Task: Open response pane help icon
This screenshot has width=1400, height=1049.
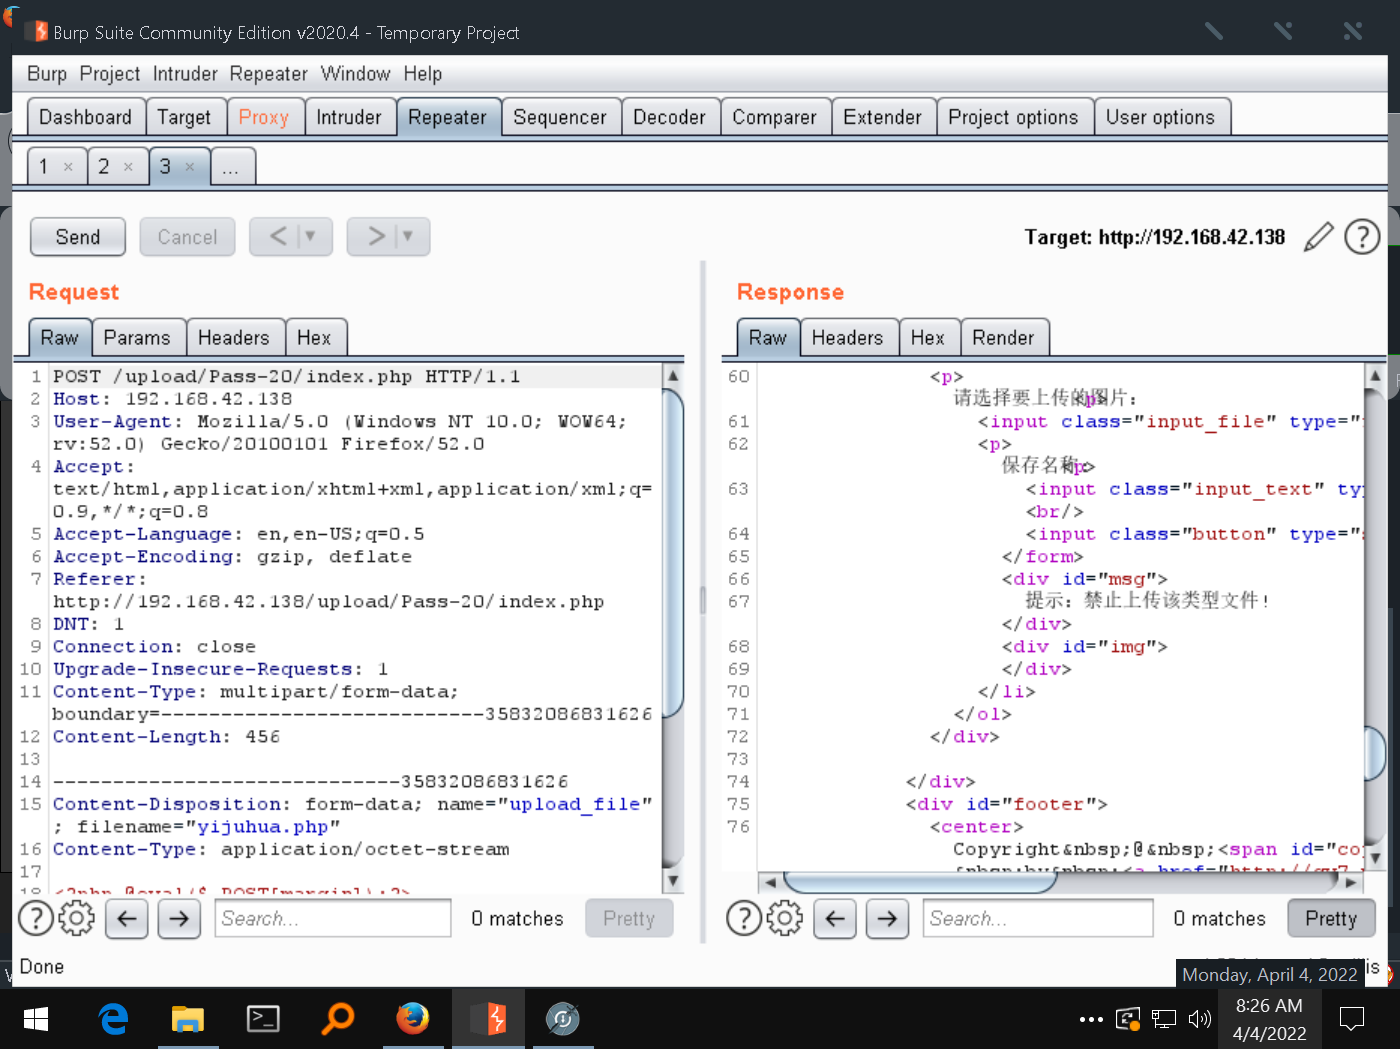Action: coord(744,918)
